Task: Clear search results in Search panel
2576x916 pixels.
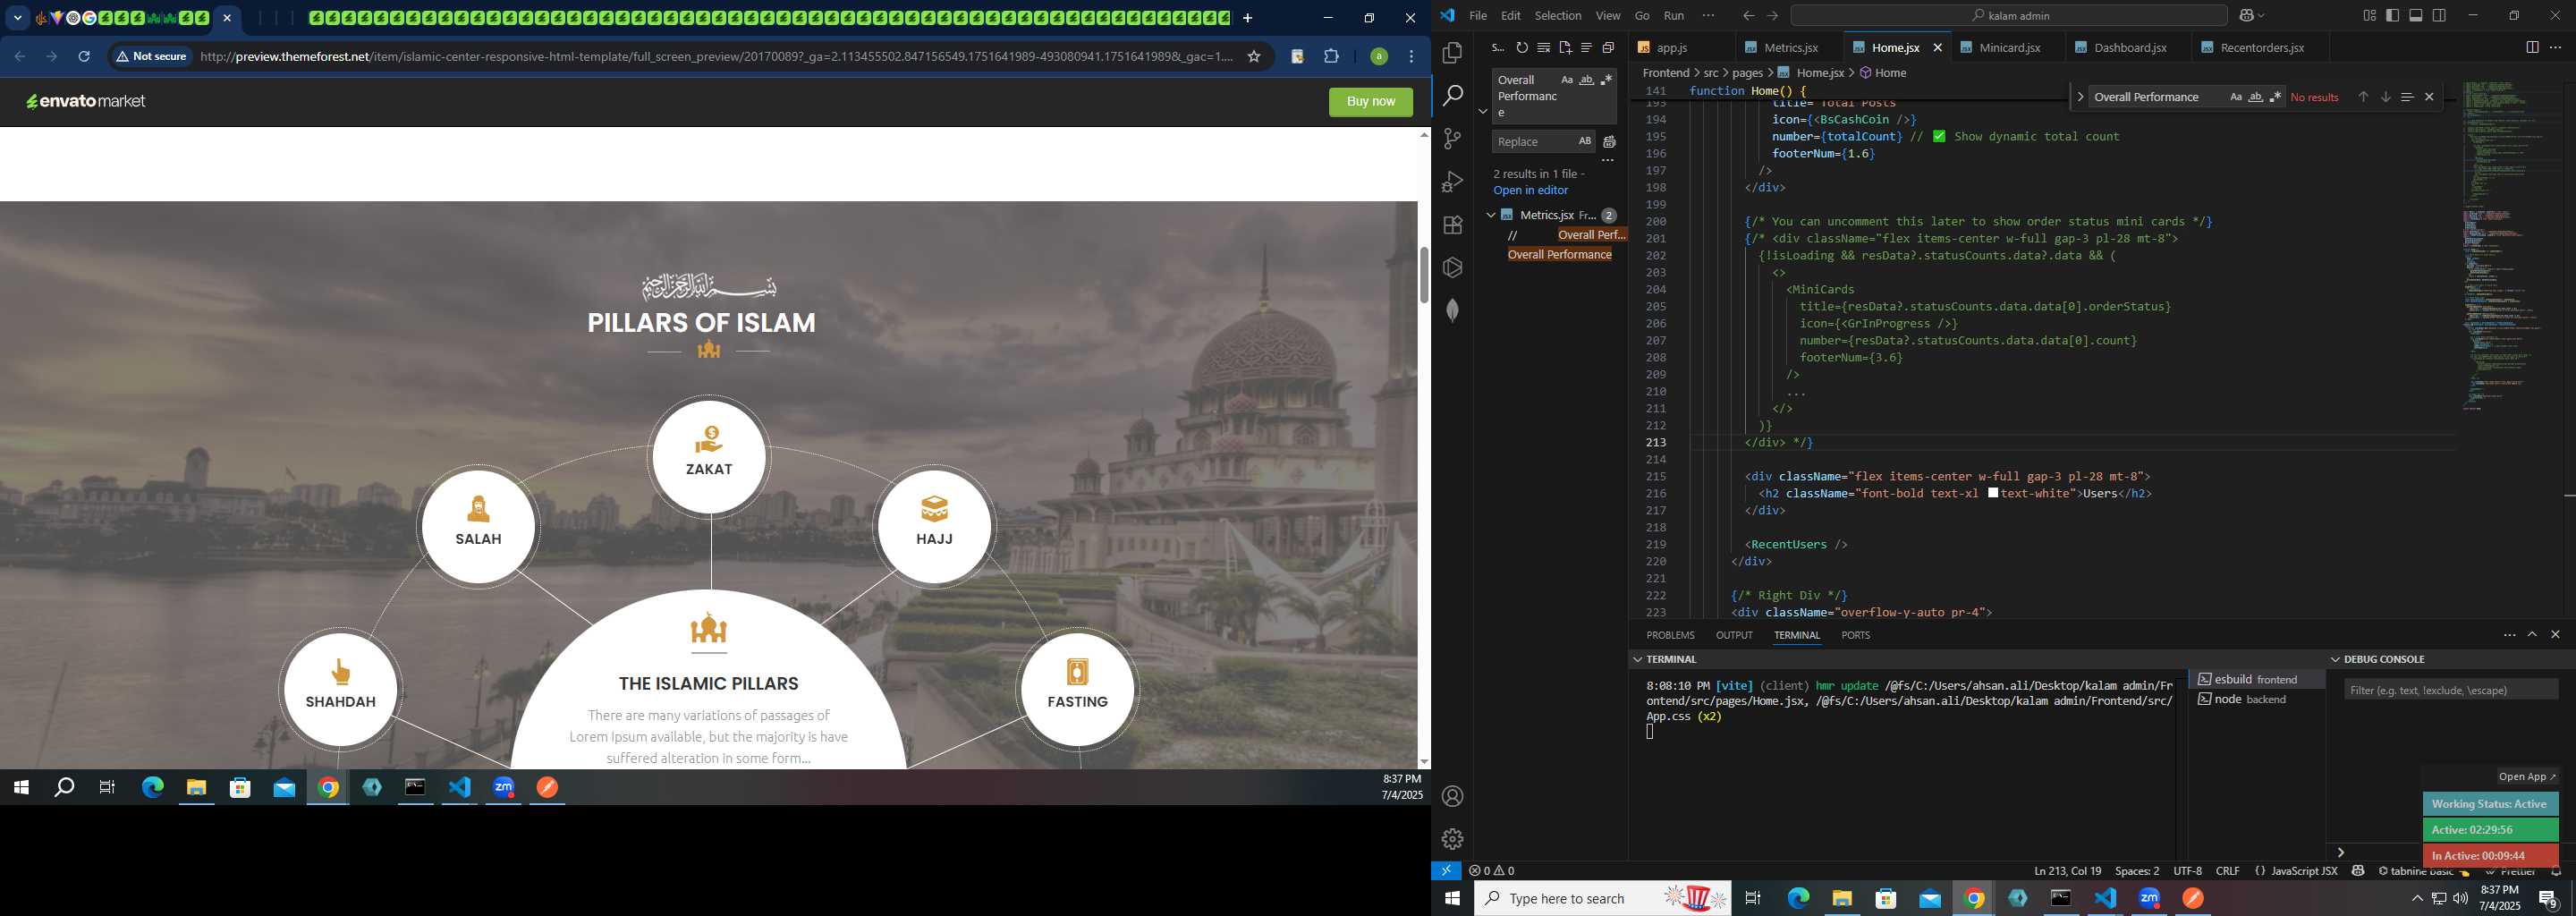Action: (1544, 48)
